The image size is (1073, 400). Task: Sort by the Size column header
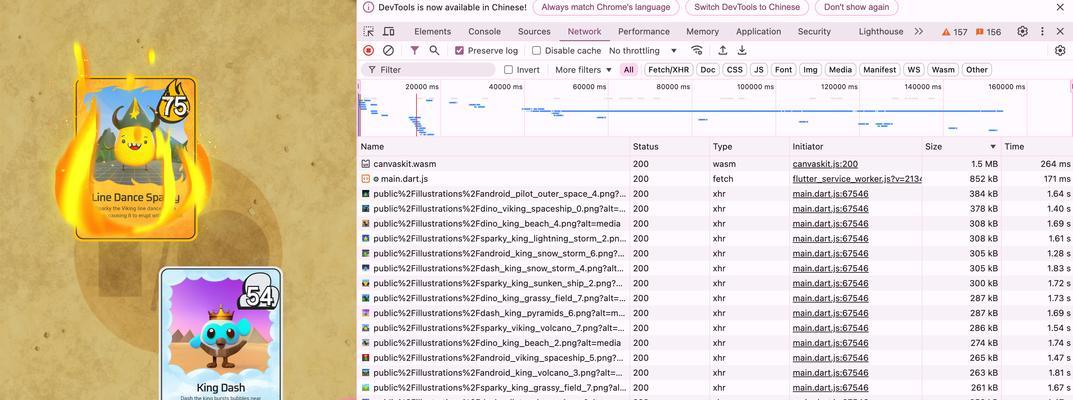(x=960, y=146)
